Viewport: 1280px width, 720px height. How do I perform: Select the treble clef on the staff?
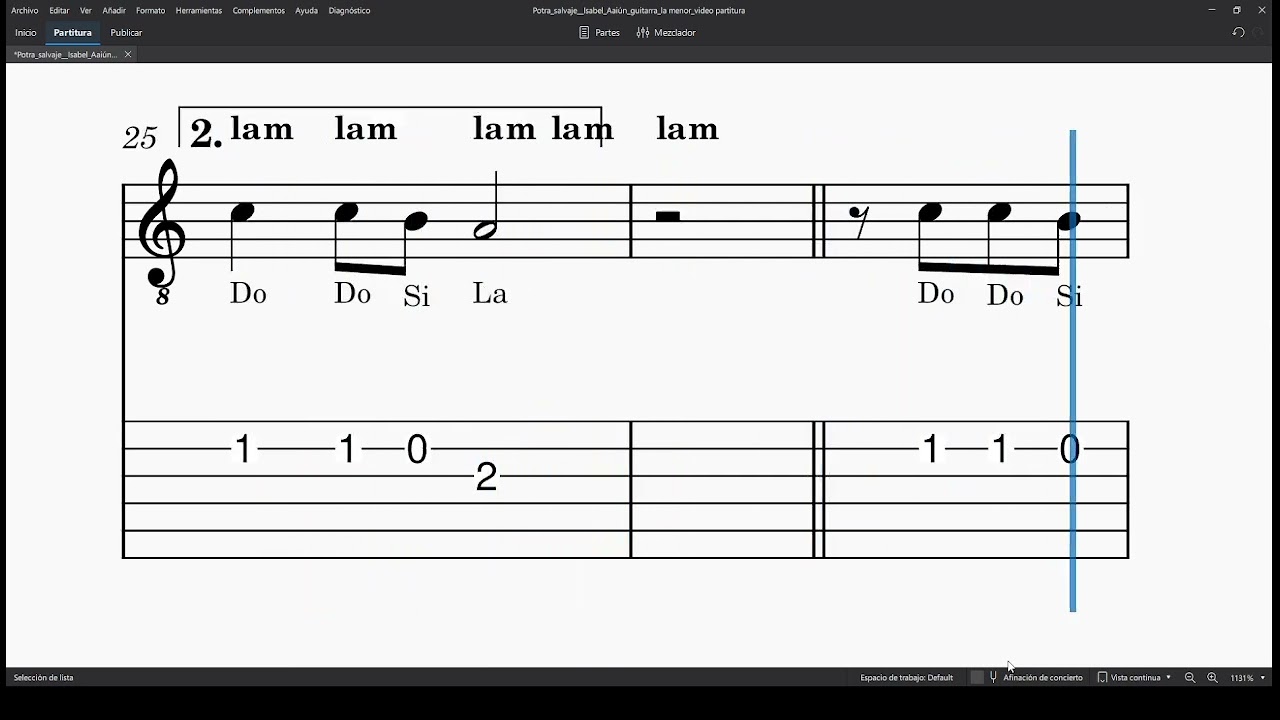[163, 231]
